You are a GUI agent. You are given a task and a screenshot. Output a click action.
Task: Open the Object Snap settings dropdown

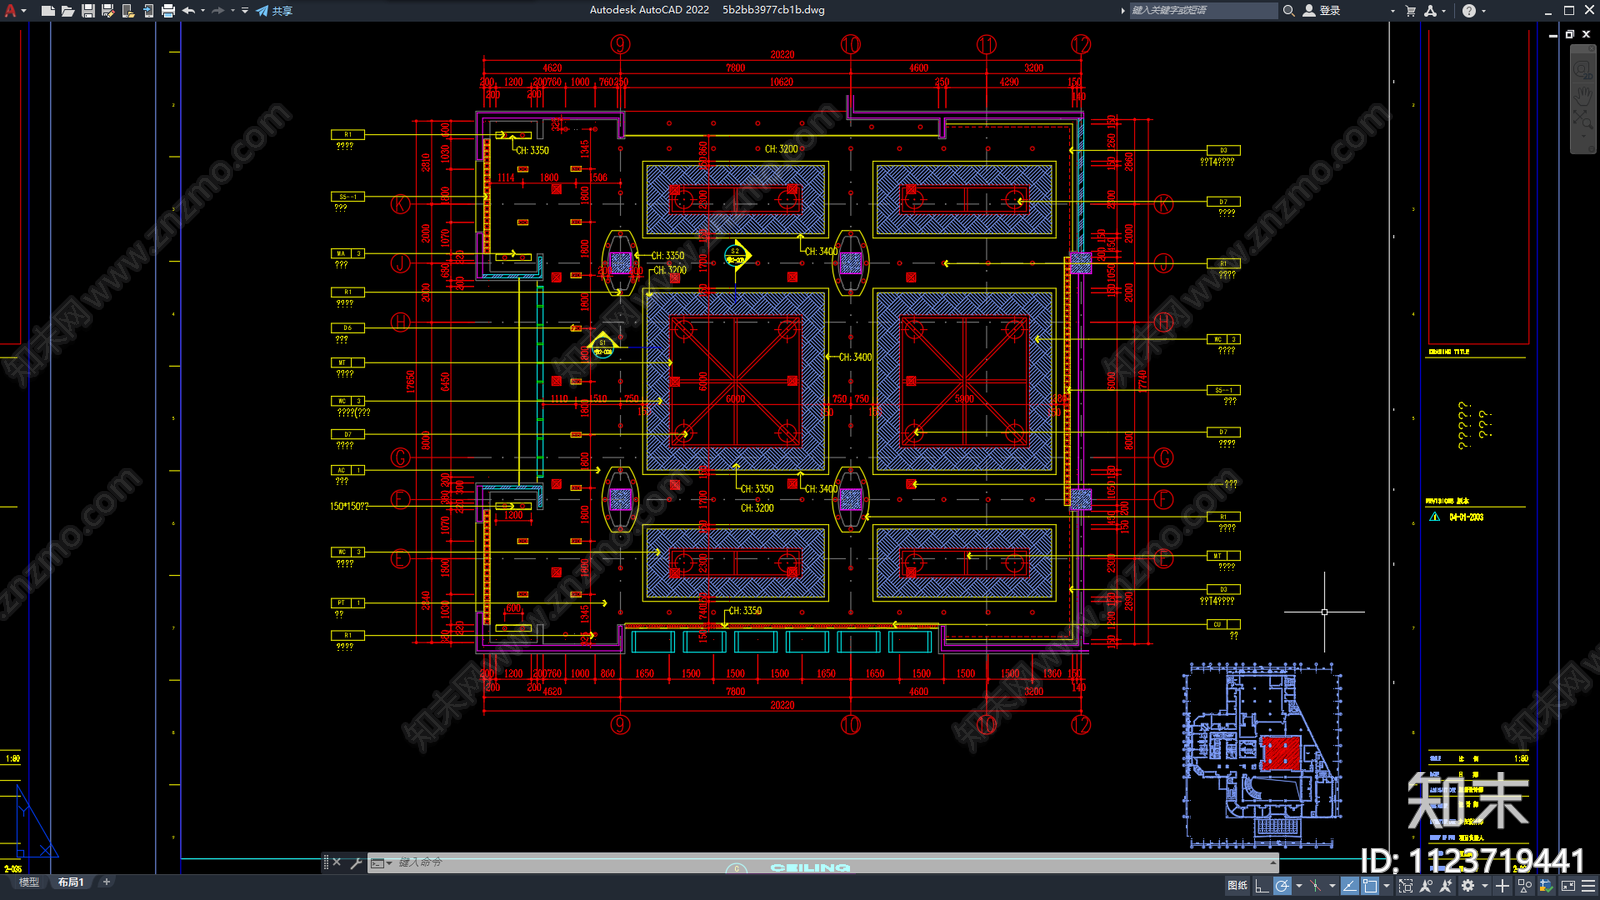(x=1387, y=886)
